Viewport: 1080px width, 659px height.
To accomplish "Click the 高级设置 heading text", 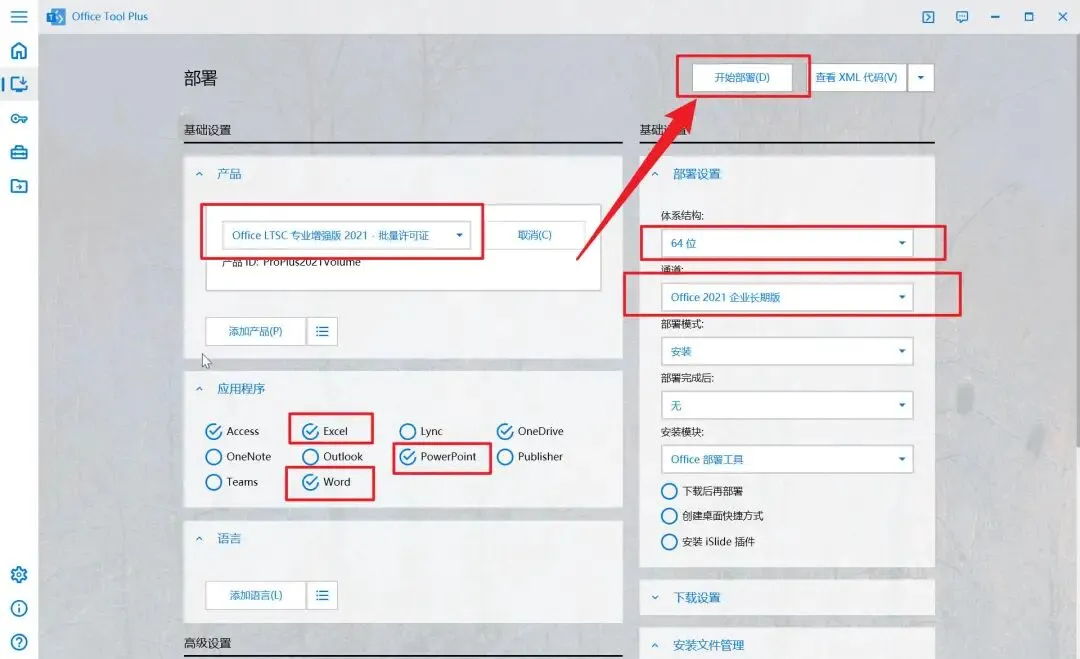I will pyautogui.click(x=207, y=643).
